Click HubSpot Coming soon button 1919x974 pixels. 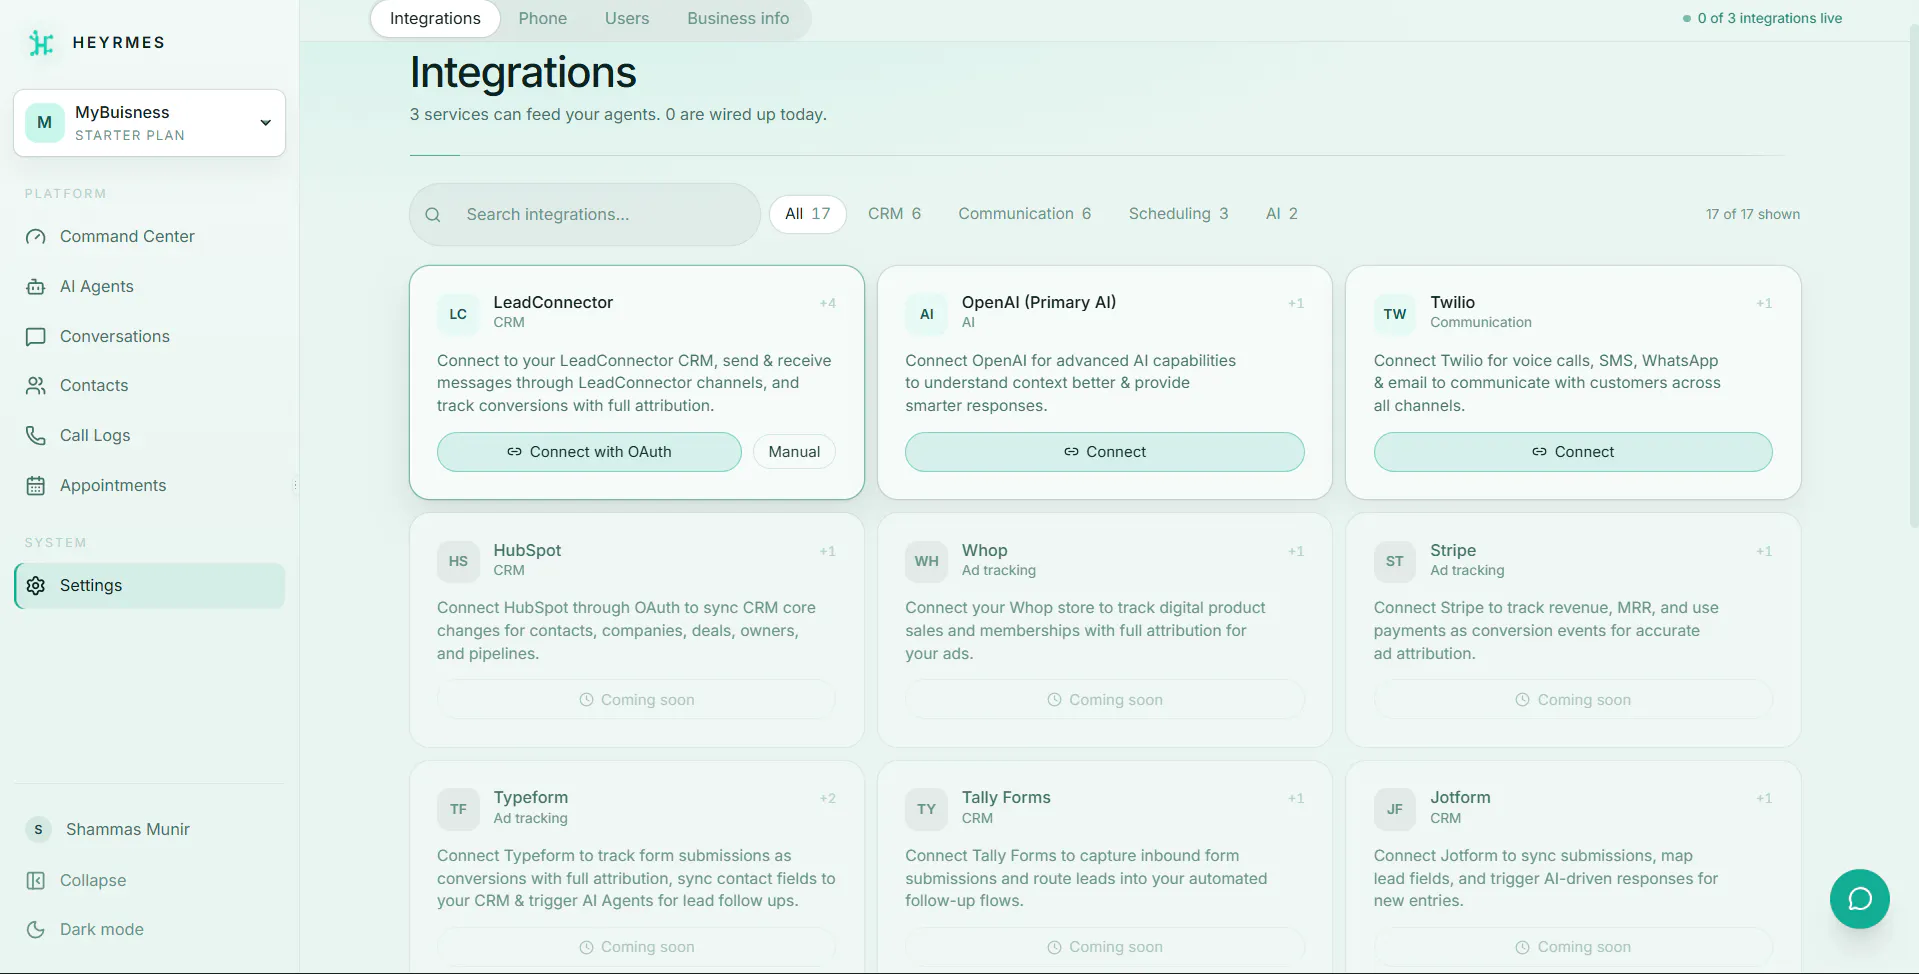click(636, 700)
